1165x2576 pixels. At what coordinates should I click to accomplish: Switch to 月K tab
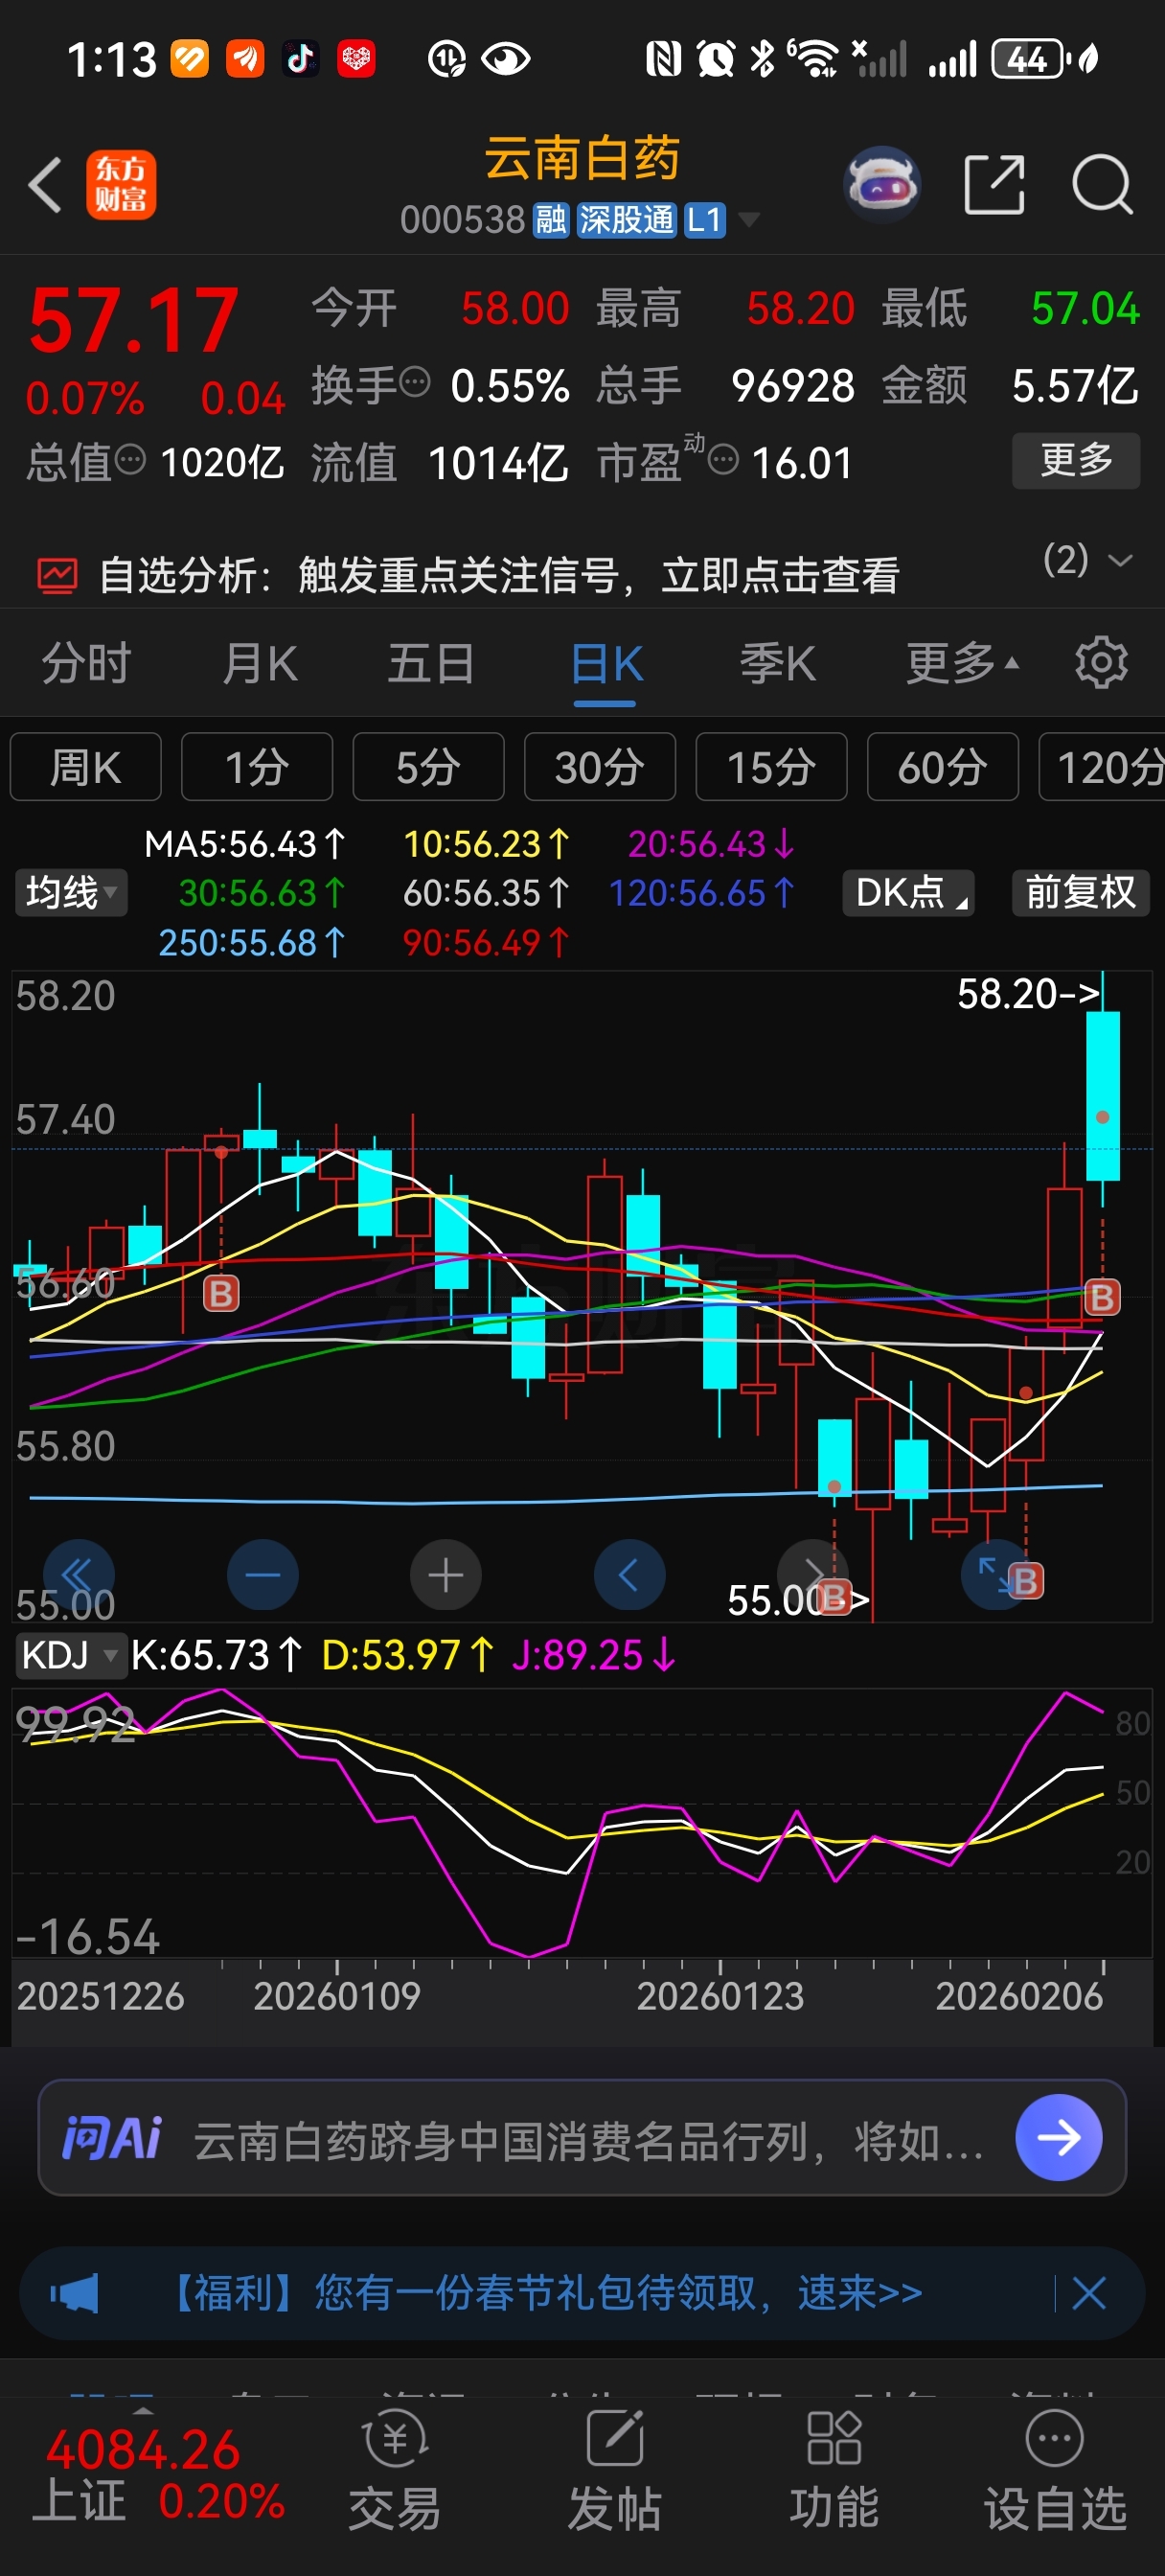[260, 662]
